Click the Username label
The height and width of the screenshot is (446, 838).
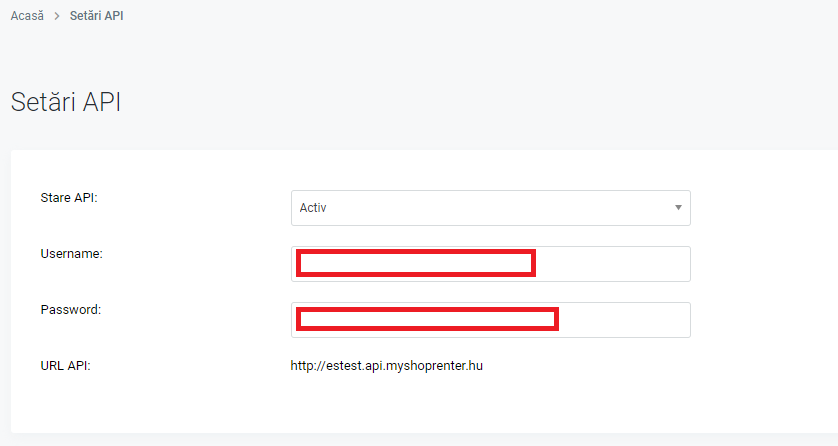coord(72,254)
